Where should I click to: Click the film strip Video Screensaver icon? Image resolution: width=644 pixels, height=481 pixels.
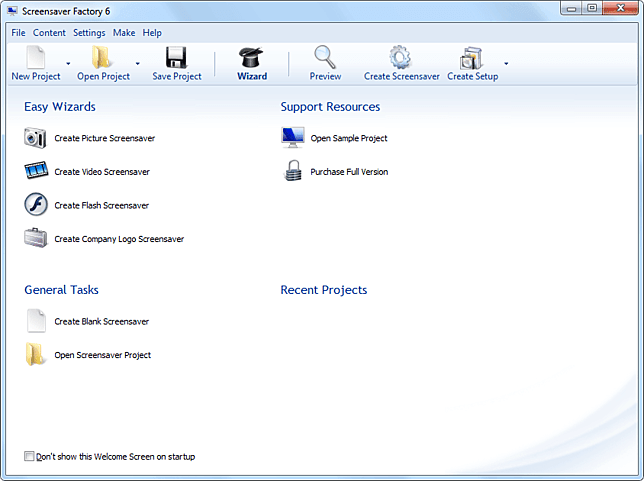click(x=36, y=170)
